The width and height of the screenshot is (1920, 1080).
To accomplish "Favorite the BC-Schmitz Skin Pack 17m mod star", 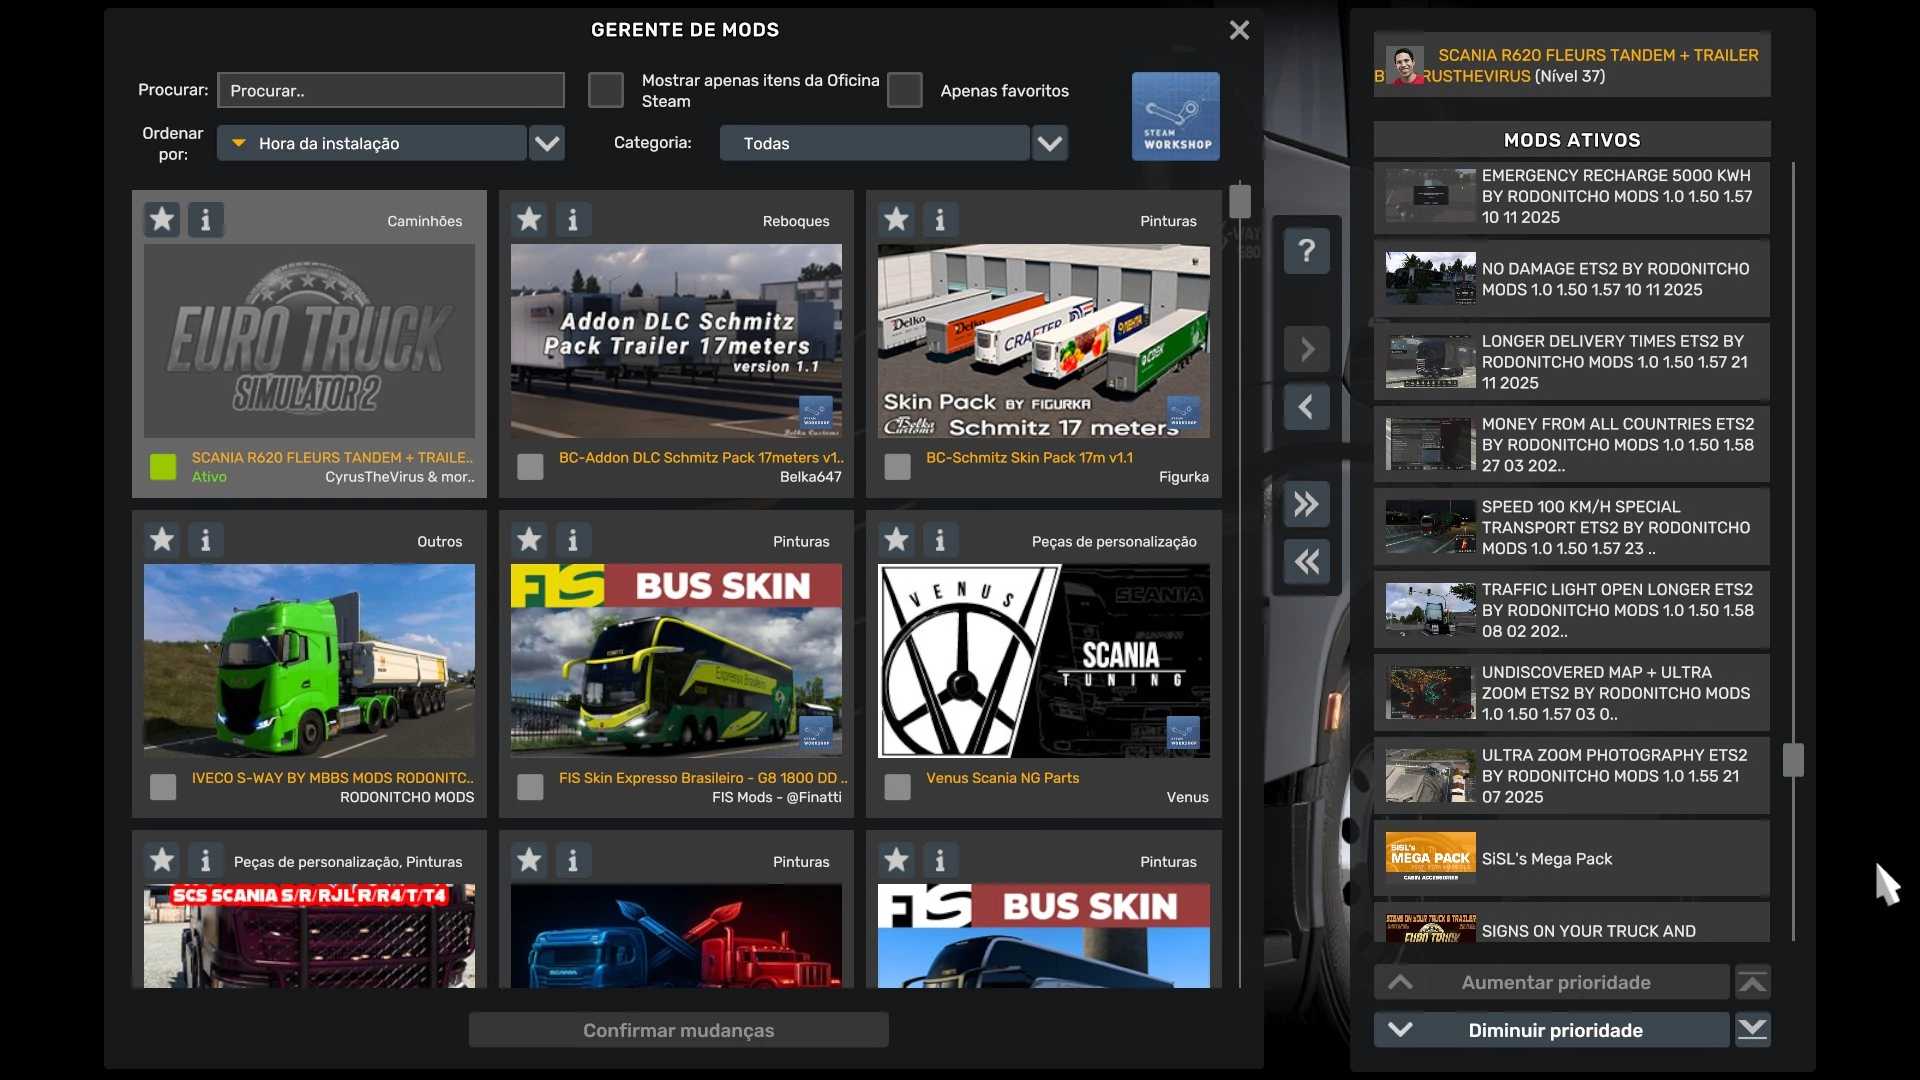I will pyautogui.click(x=896, y=219).
